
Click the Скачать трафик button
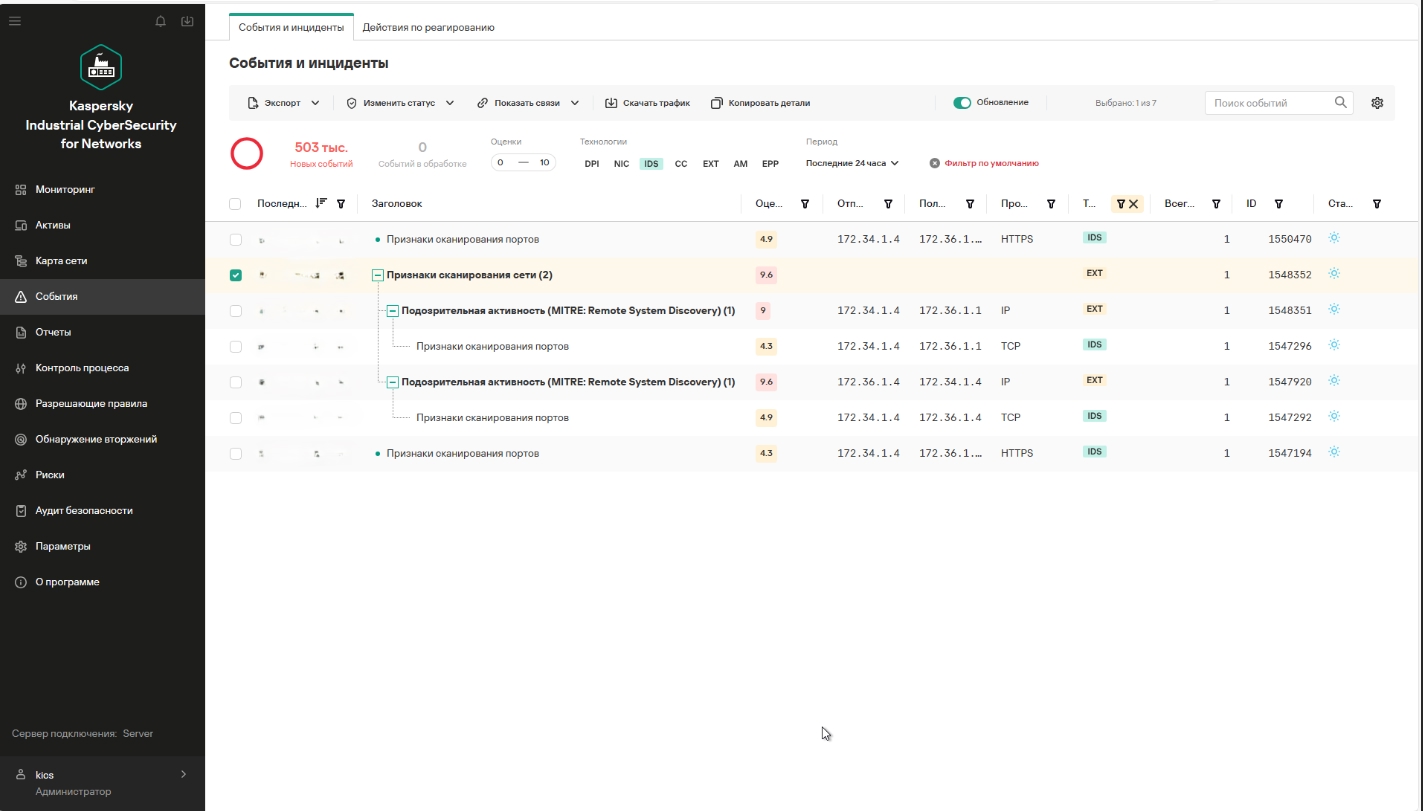pyautogui.click(x=647, y=103)
